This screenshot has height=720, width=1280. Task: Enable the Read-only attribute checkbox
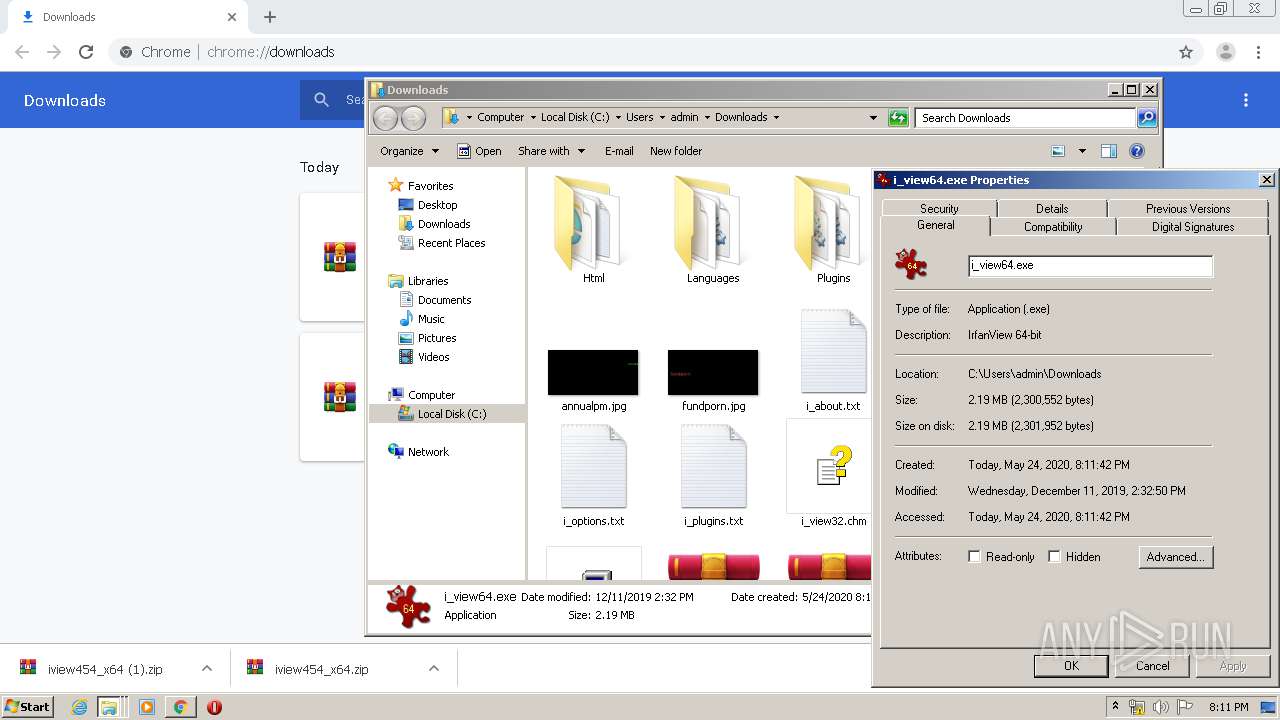click(974, 557)
